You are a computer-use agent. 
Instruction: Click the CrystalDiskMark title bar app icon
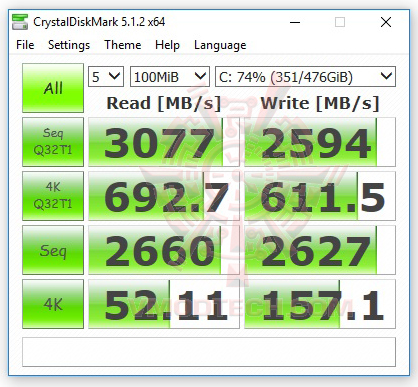point(20,22)
